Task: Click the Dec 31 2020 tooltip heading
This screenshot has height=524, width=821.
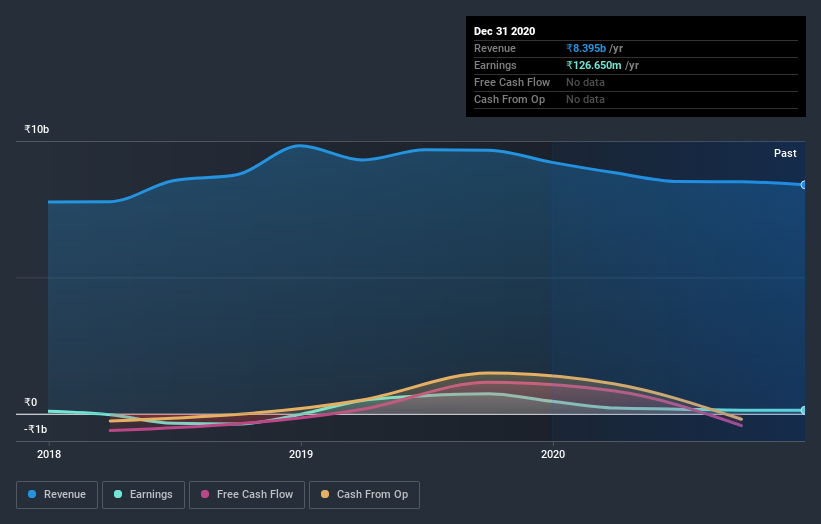Action: 504,31
